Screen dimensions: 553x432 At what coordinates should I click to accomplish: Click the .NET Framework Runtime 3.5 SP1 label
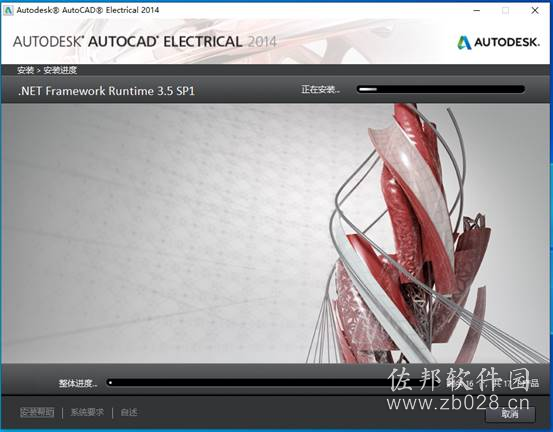[106, 91]
